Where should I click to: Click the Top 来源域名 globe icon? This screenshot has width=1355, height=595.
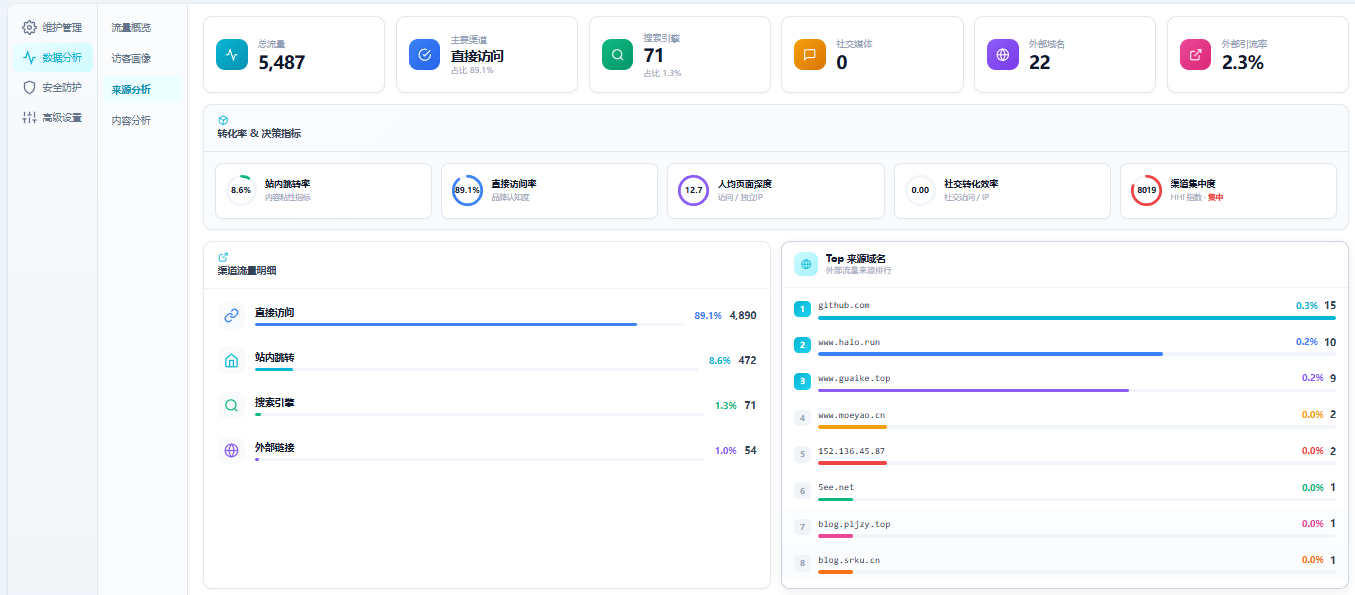806,264
